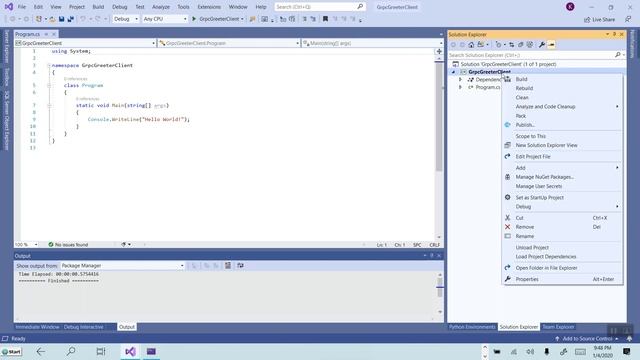Click the Save file toolbar icon
This screenshot has width=640, height=360.
point(61,19)
